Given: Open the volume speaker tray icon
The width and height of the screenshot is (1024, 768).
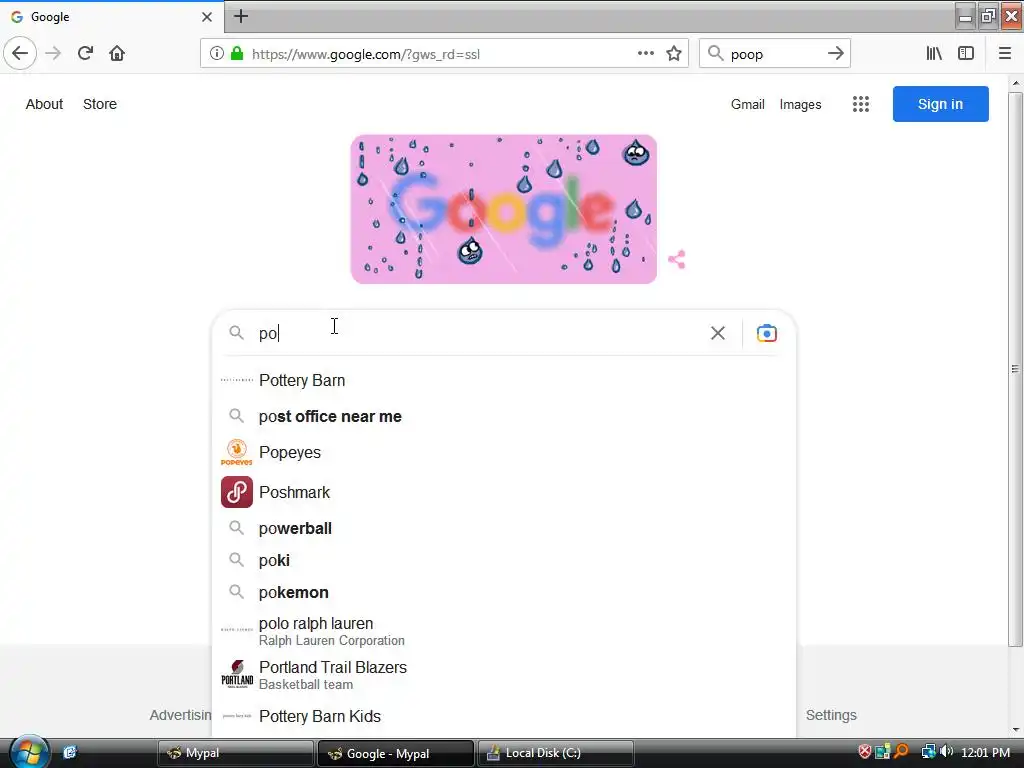Looking at the screenshot, I should pos(946,752).
